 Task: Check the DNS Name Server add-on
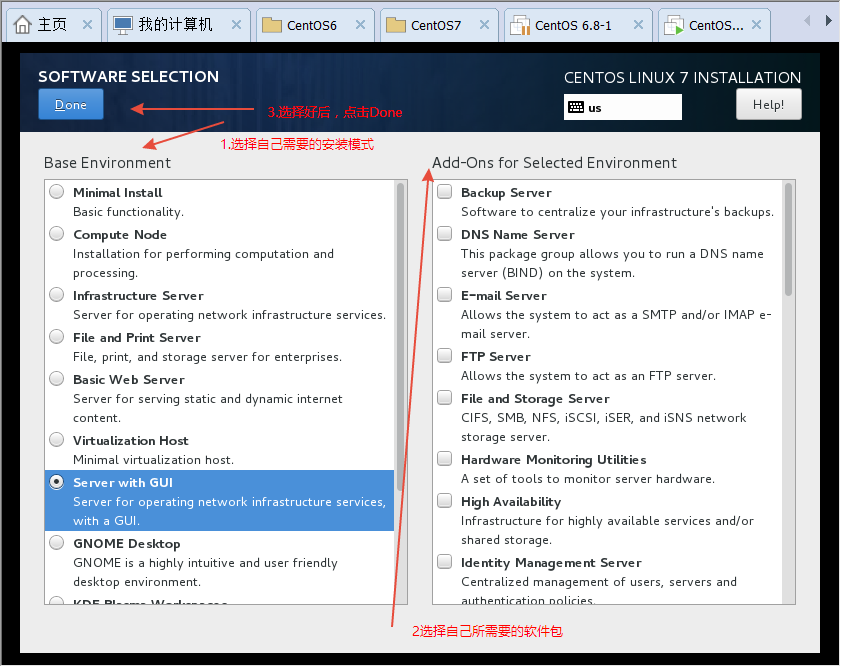pyautogui.click(x=445, y=233)
